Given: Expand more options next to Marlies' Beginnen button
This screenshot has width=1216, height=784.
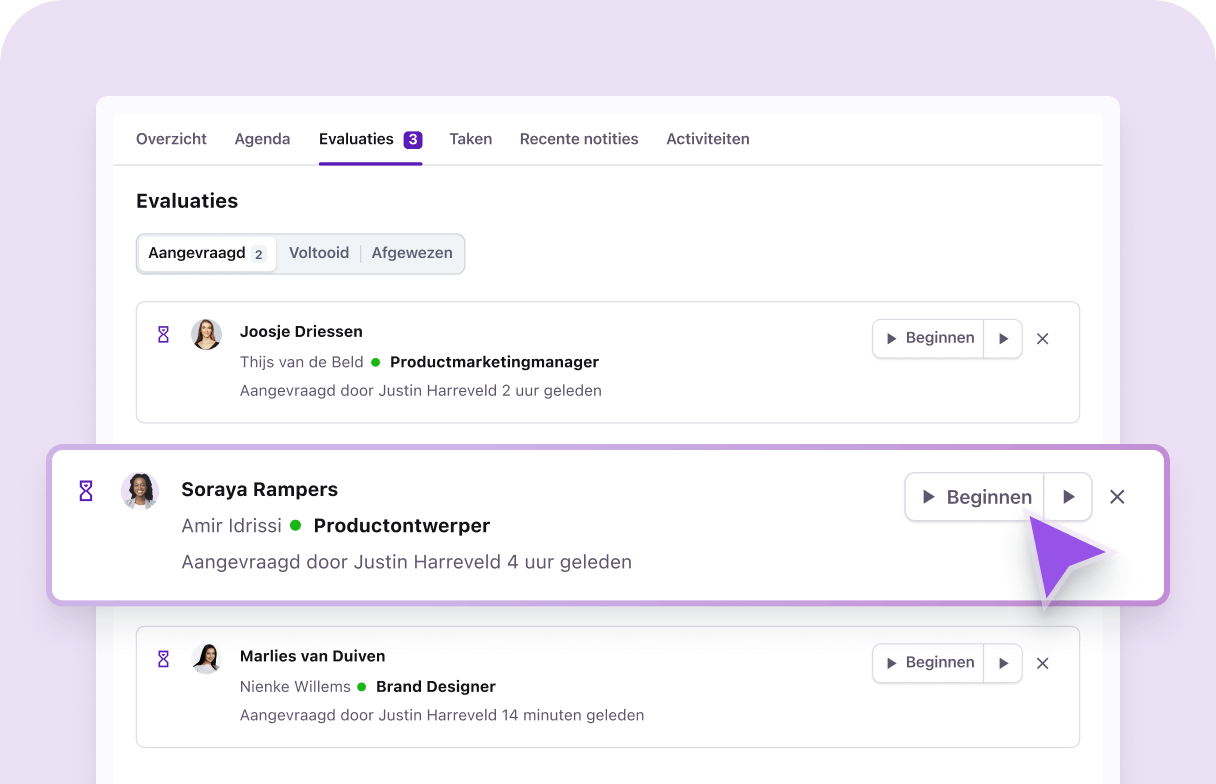Looking at the screenshot, I should click(x=1003, y=662).
